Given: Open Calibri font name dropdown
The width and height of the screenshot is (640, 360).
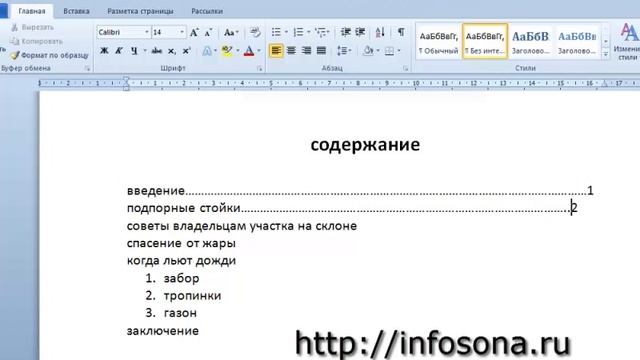Looking at the screenshot, I should tap(147, 32).
